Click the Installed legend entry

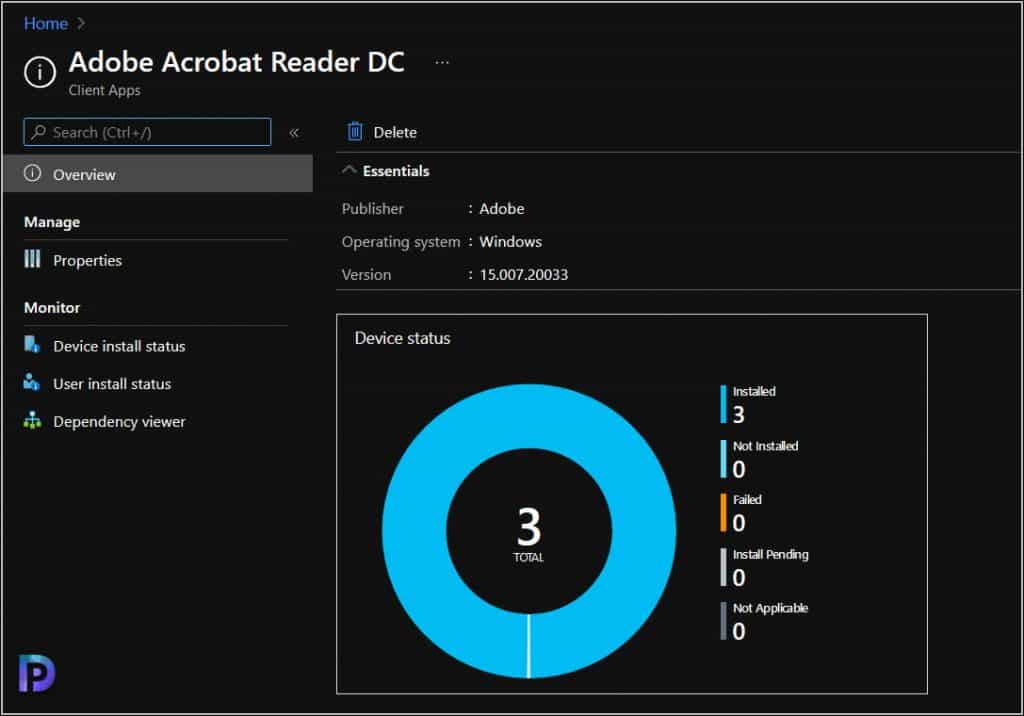coord(748,404)
